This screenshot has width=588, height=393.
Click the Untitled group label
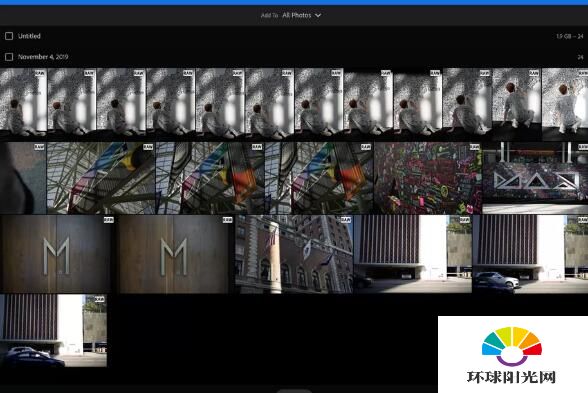[x=29, y=36]
